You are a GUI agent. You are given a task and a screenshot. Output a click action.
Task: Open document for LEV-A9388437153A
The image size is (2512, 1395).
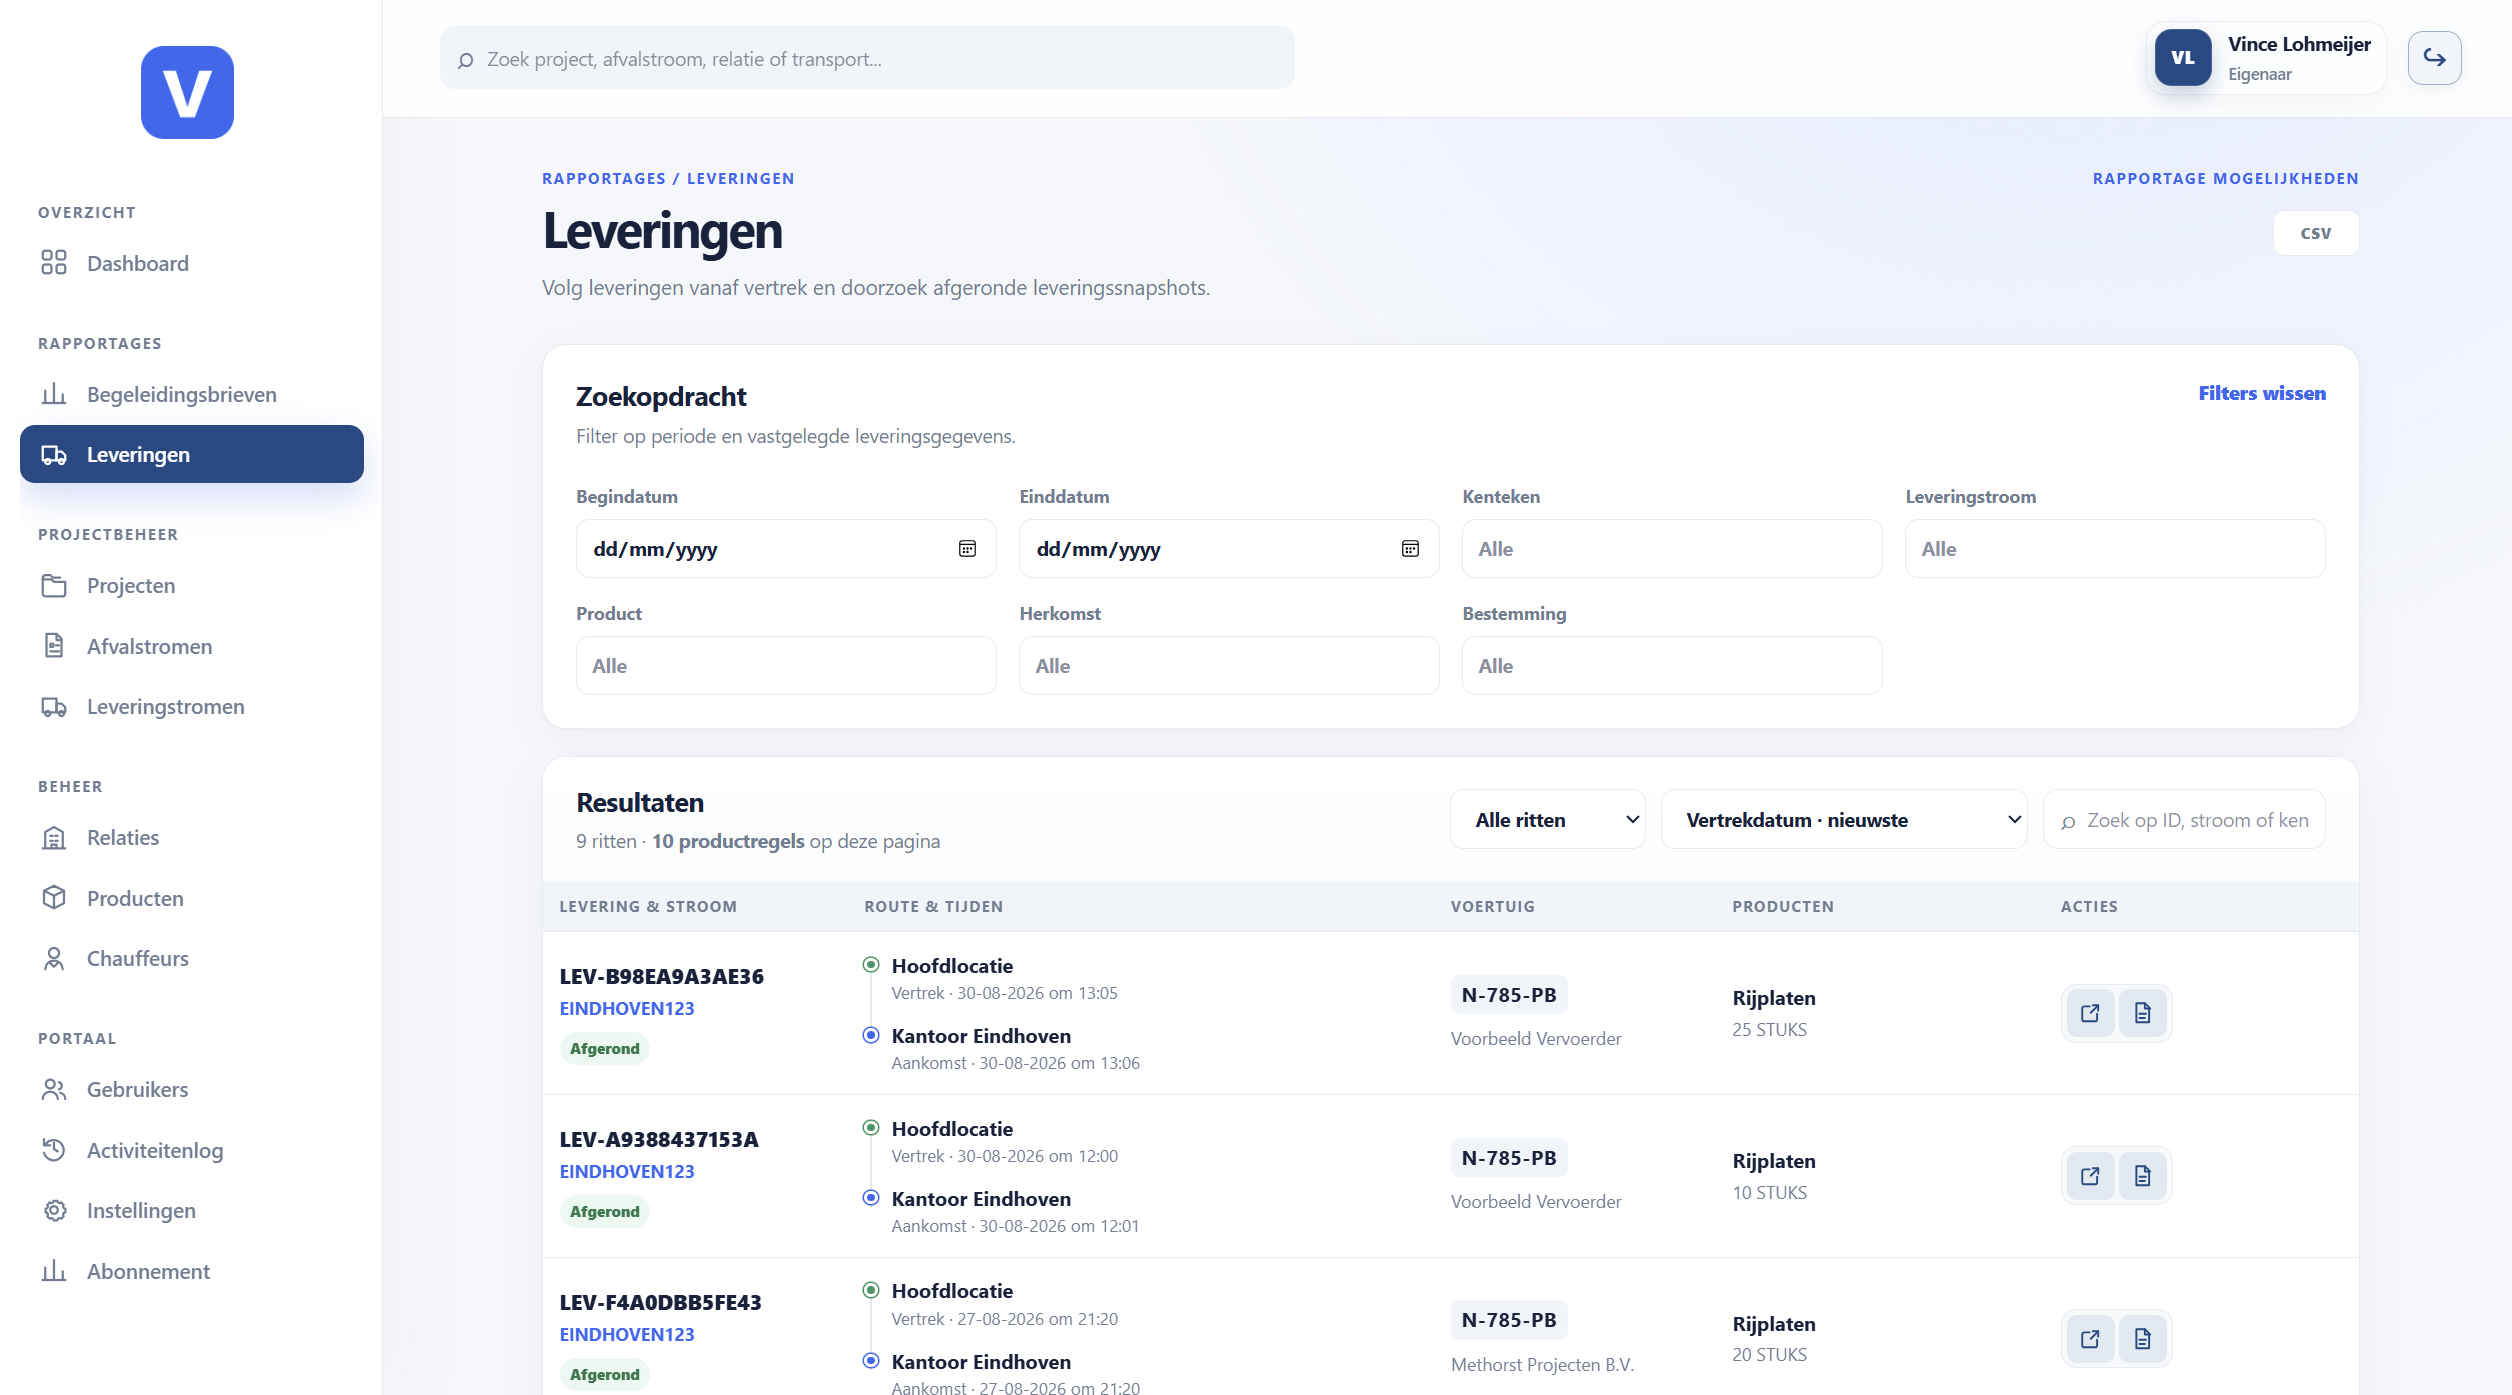pyautogui.click(x=2142, y=1176)
